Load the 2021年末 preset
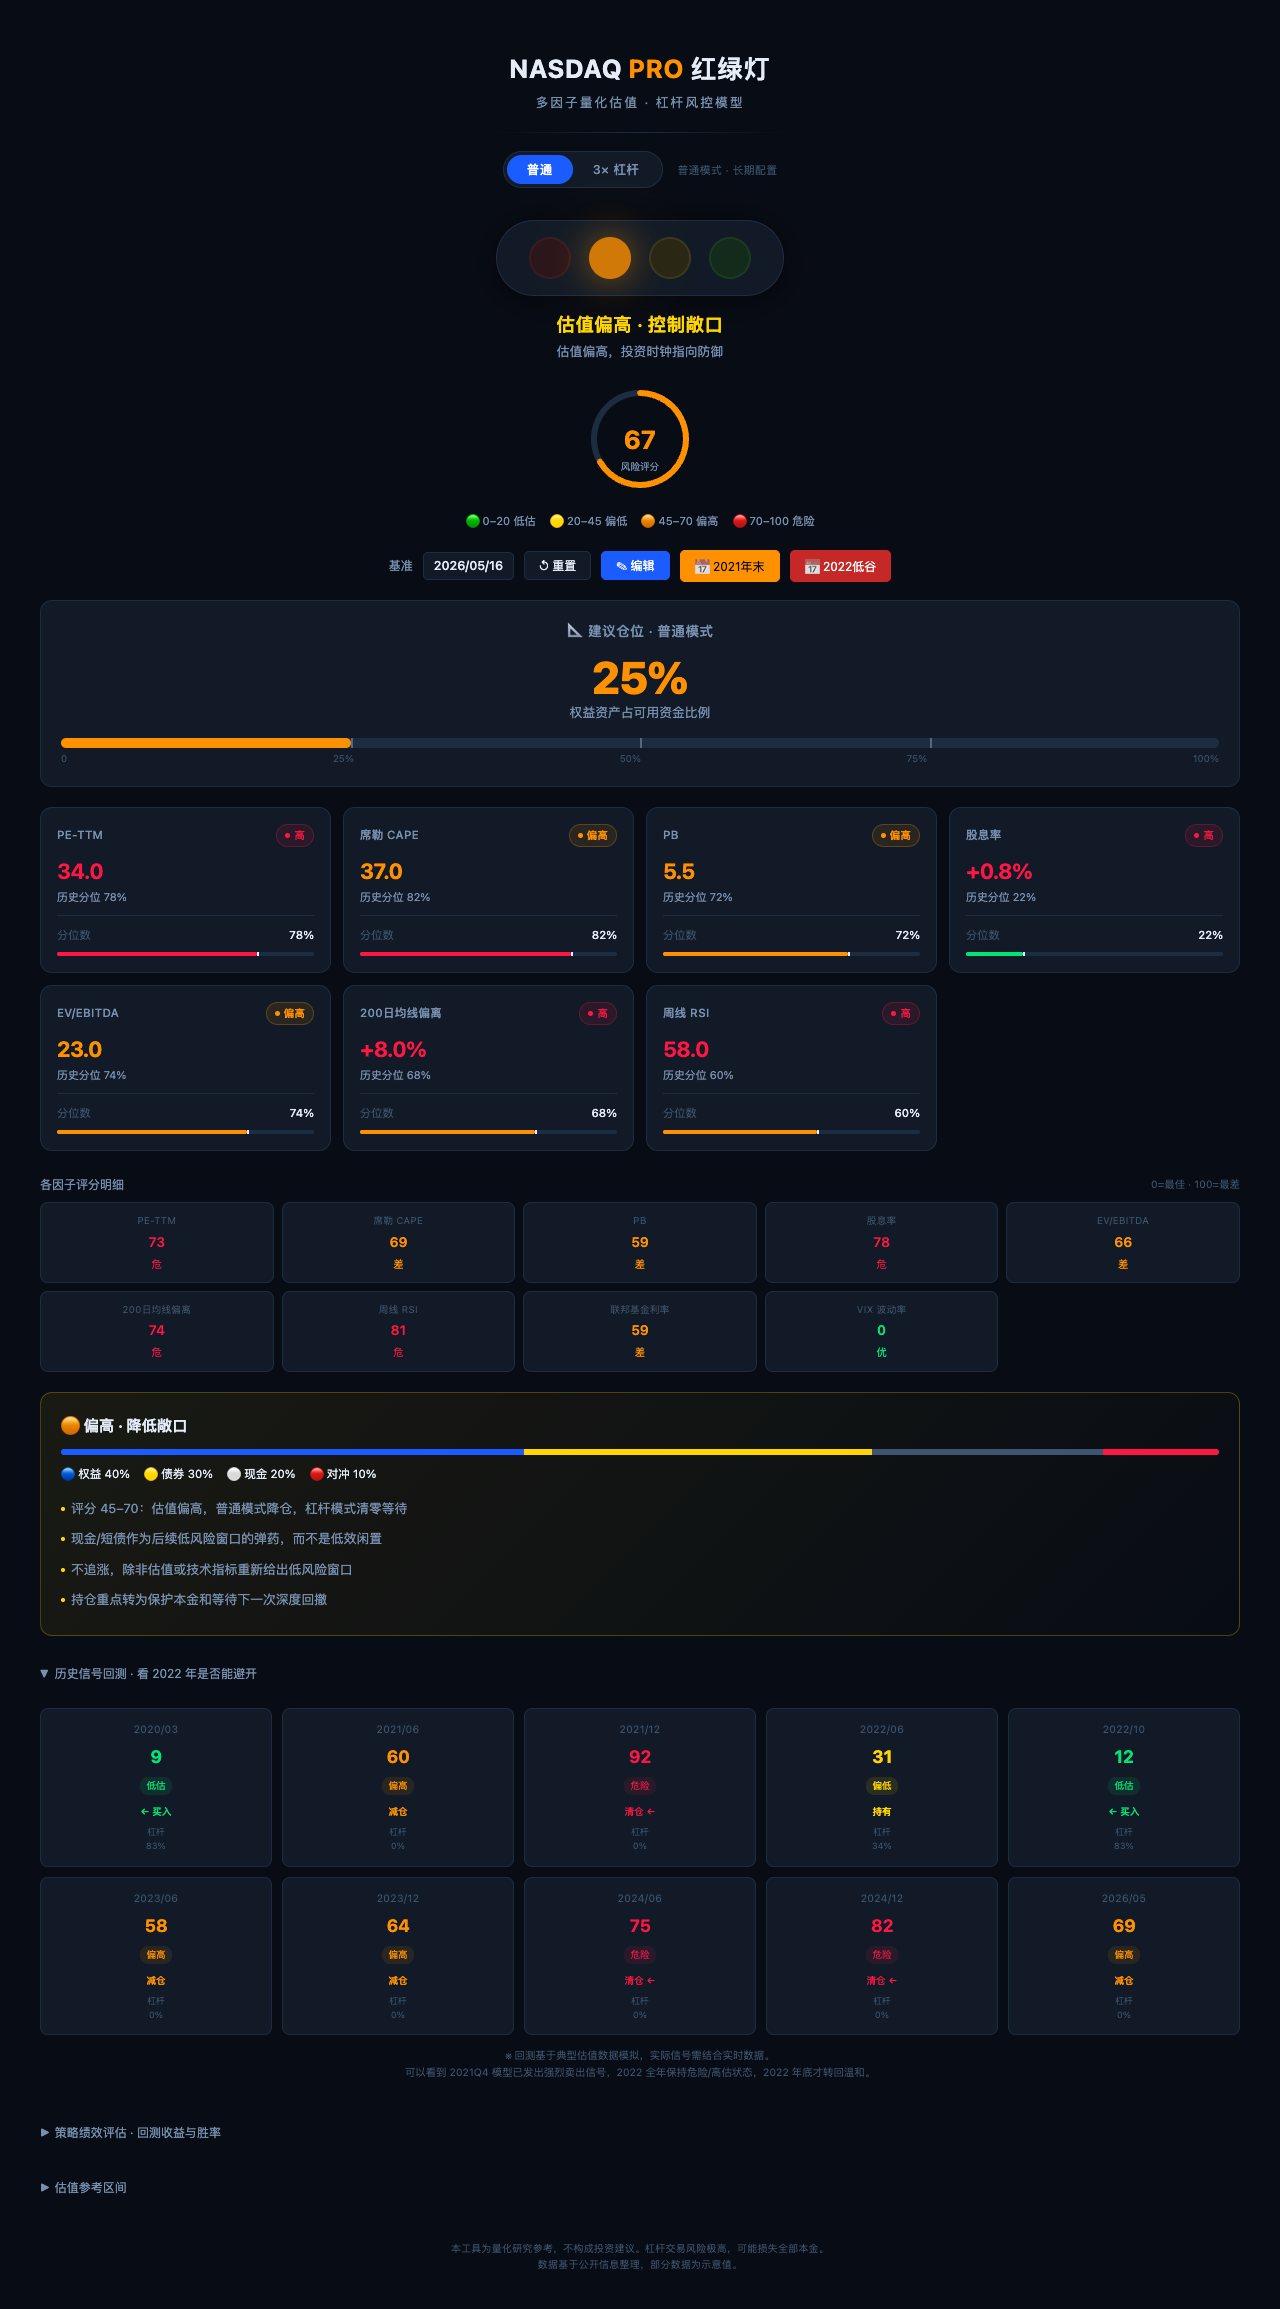1280x2309 pixels. point(730,566)
